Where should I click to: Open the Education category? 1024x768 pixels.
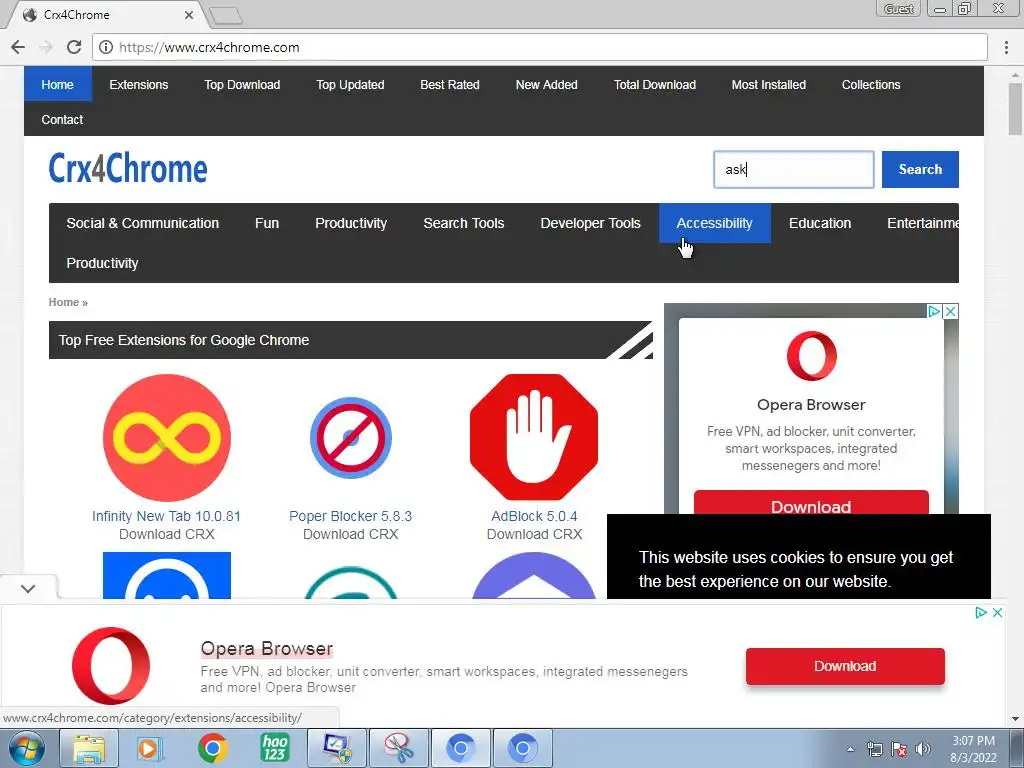point(820,223)
